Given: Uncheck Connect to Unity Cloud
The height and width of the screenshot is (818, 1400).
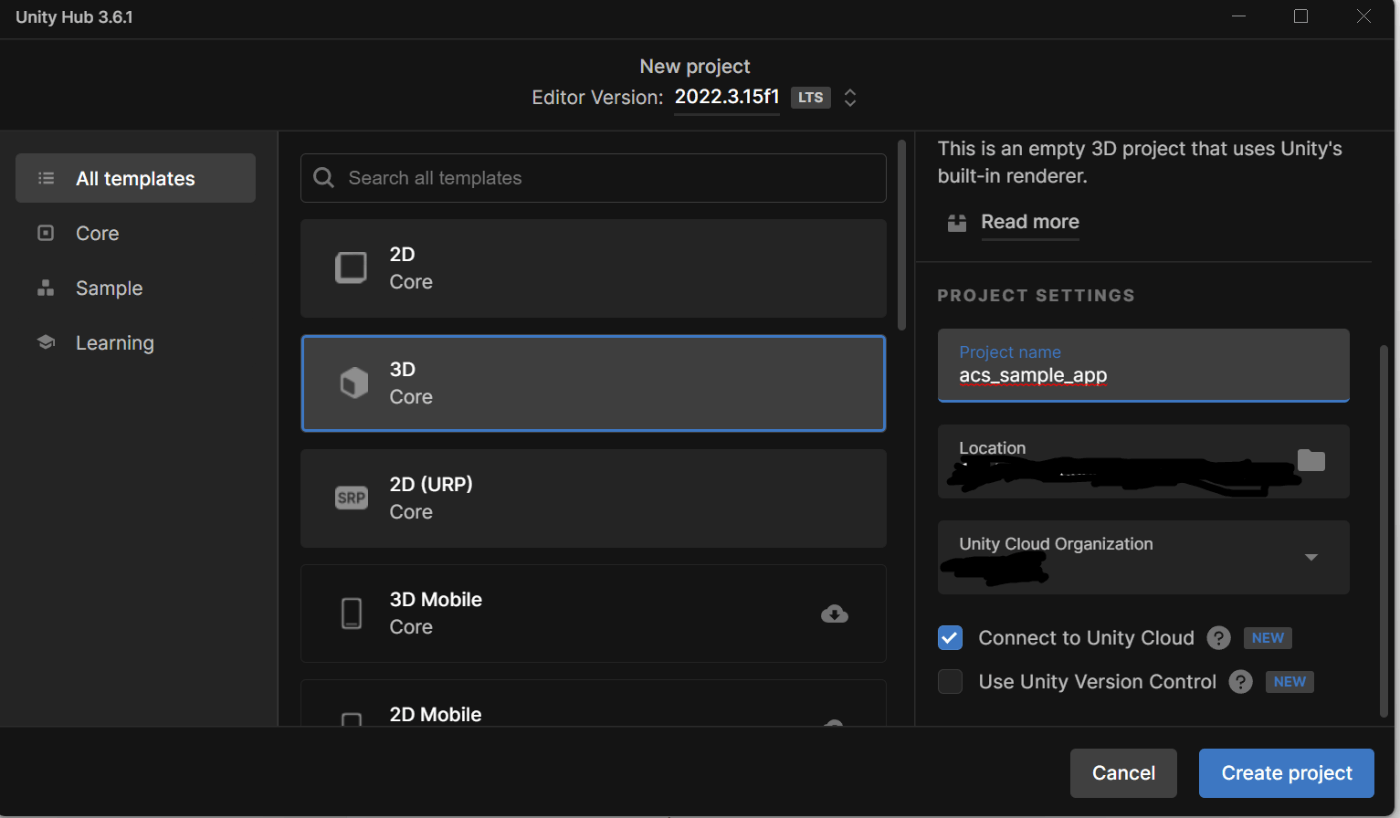Looking at the screenshot, I should (x=950, y=638).
